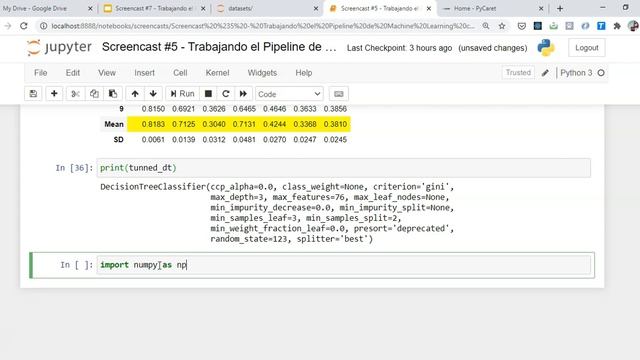
Task: Click the import numpy as np cell
Action: 344,265
